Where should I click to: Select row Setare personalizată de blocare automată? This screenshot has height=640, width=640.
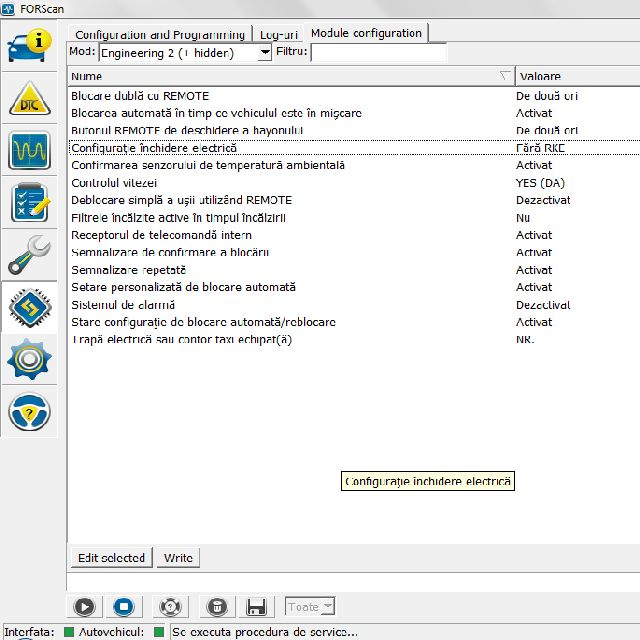(353, 287)
